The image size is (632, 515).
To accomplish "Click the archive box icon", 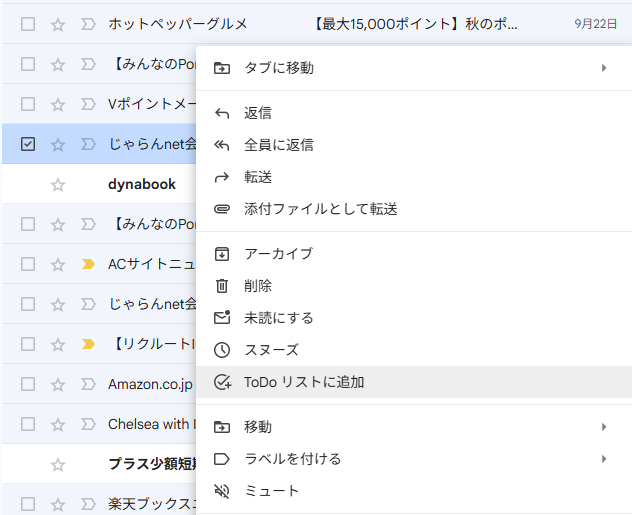I will (x=222, y=254).
